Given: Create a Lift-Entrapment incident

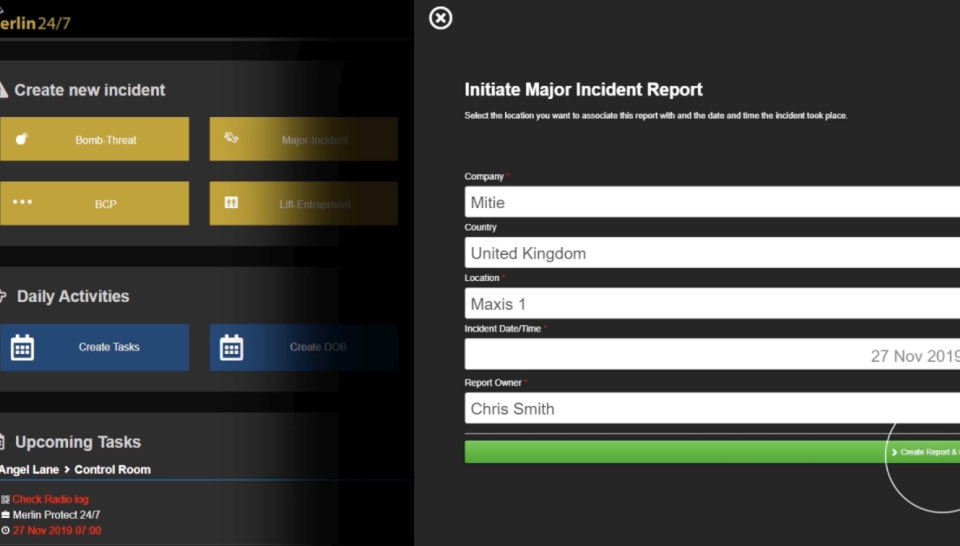Looking at the screenshot, I should (304, 203).
